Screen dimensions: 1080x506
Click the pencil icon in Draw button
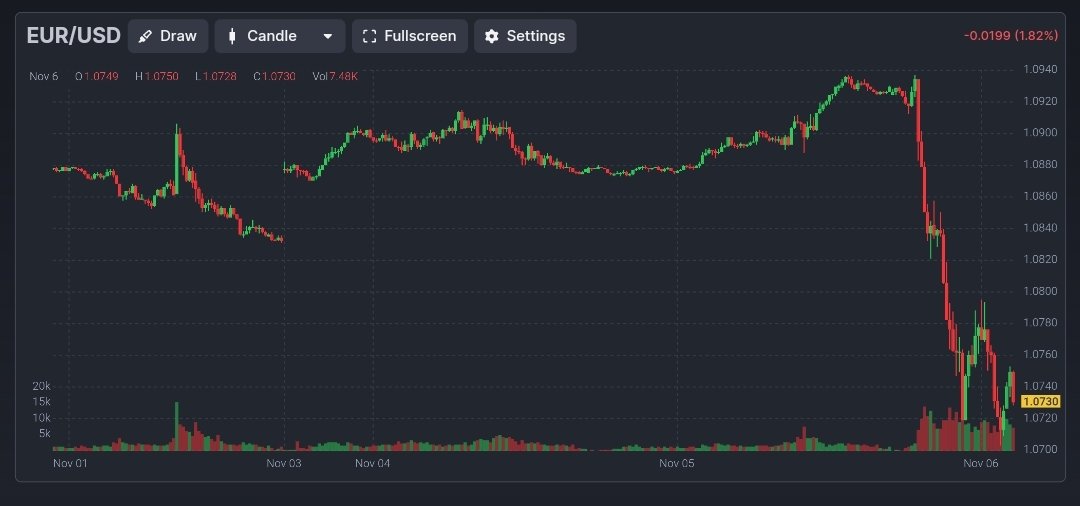coord(145,36)
